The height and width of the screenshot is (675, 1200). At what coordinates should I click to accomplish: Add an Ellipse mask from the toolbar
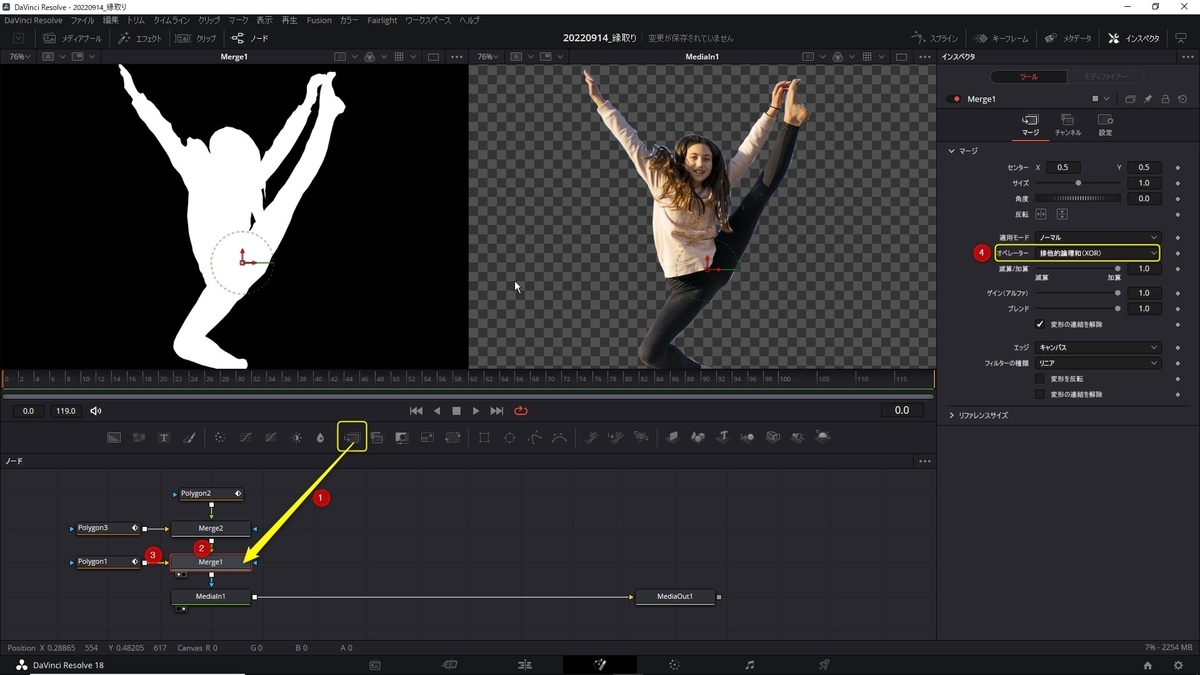point(509,437)
